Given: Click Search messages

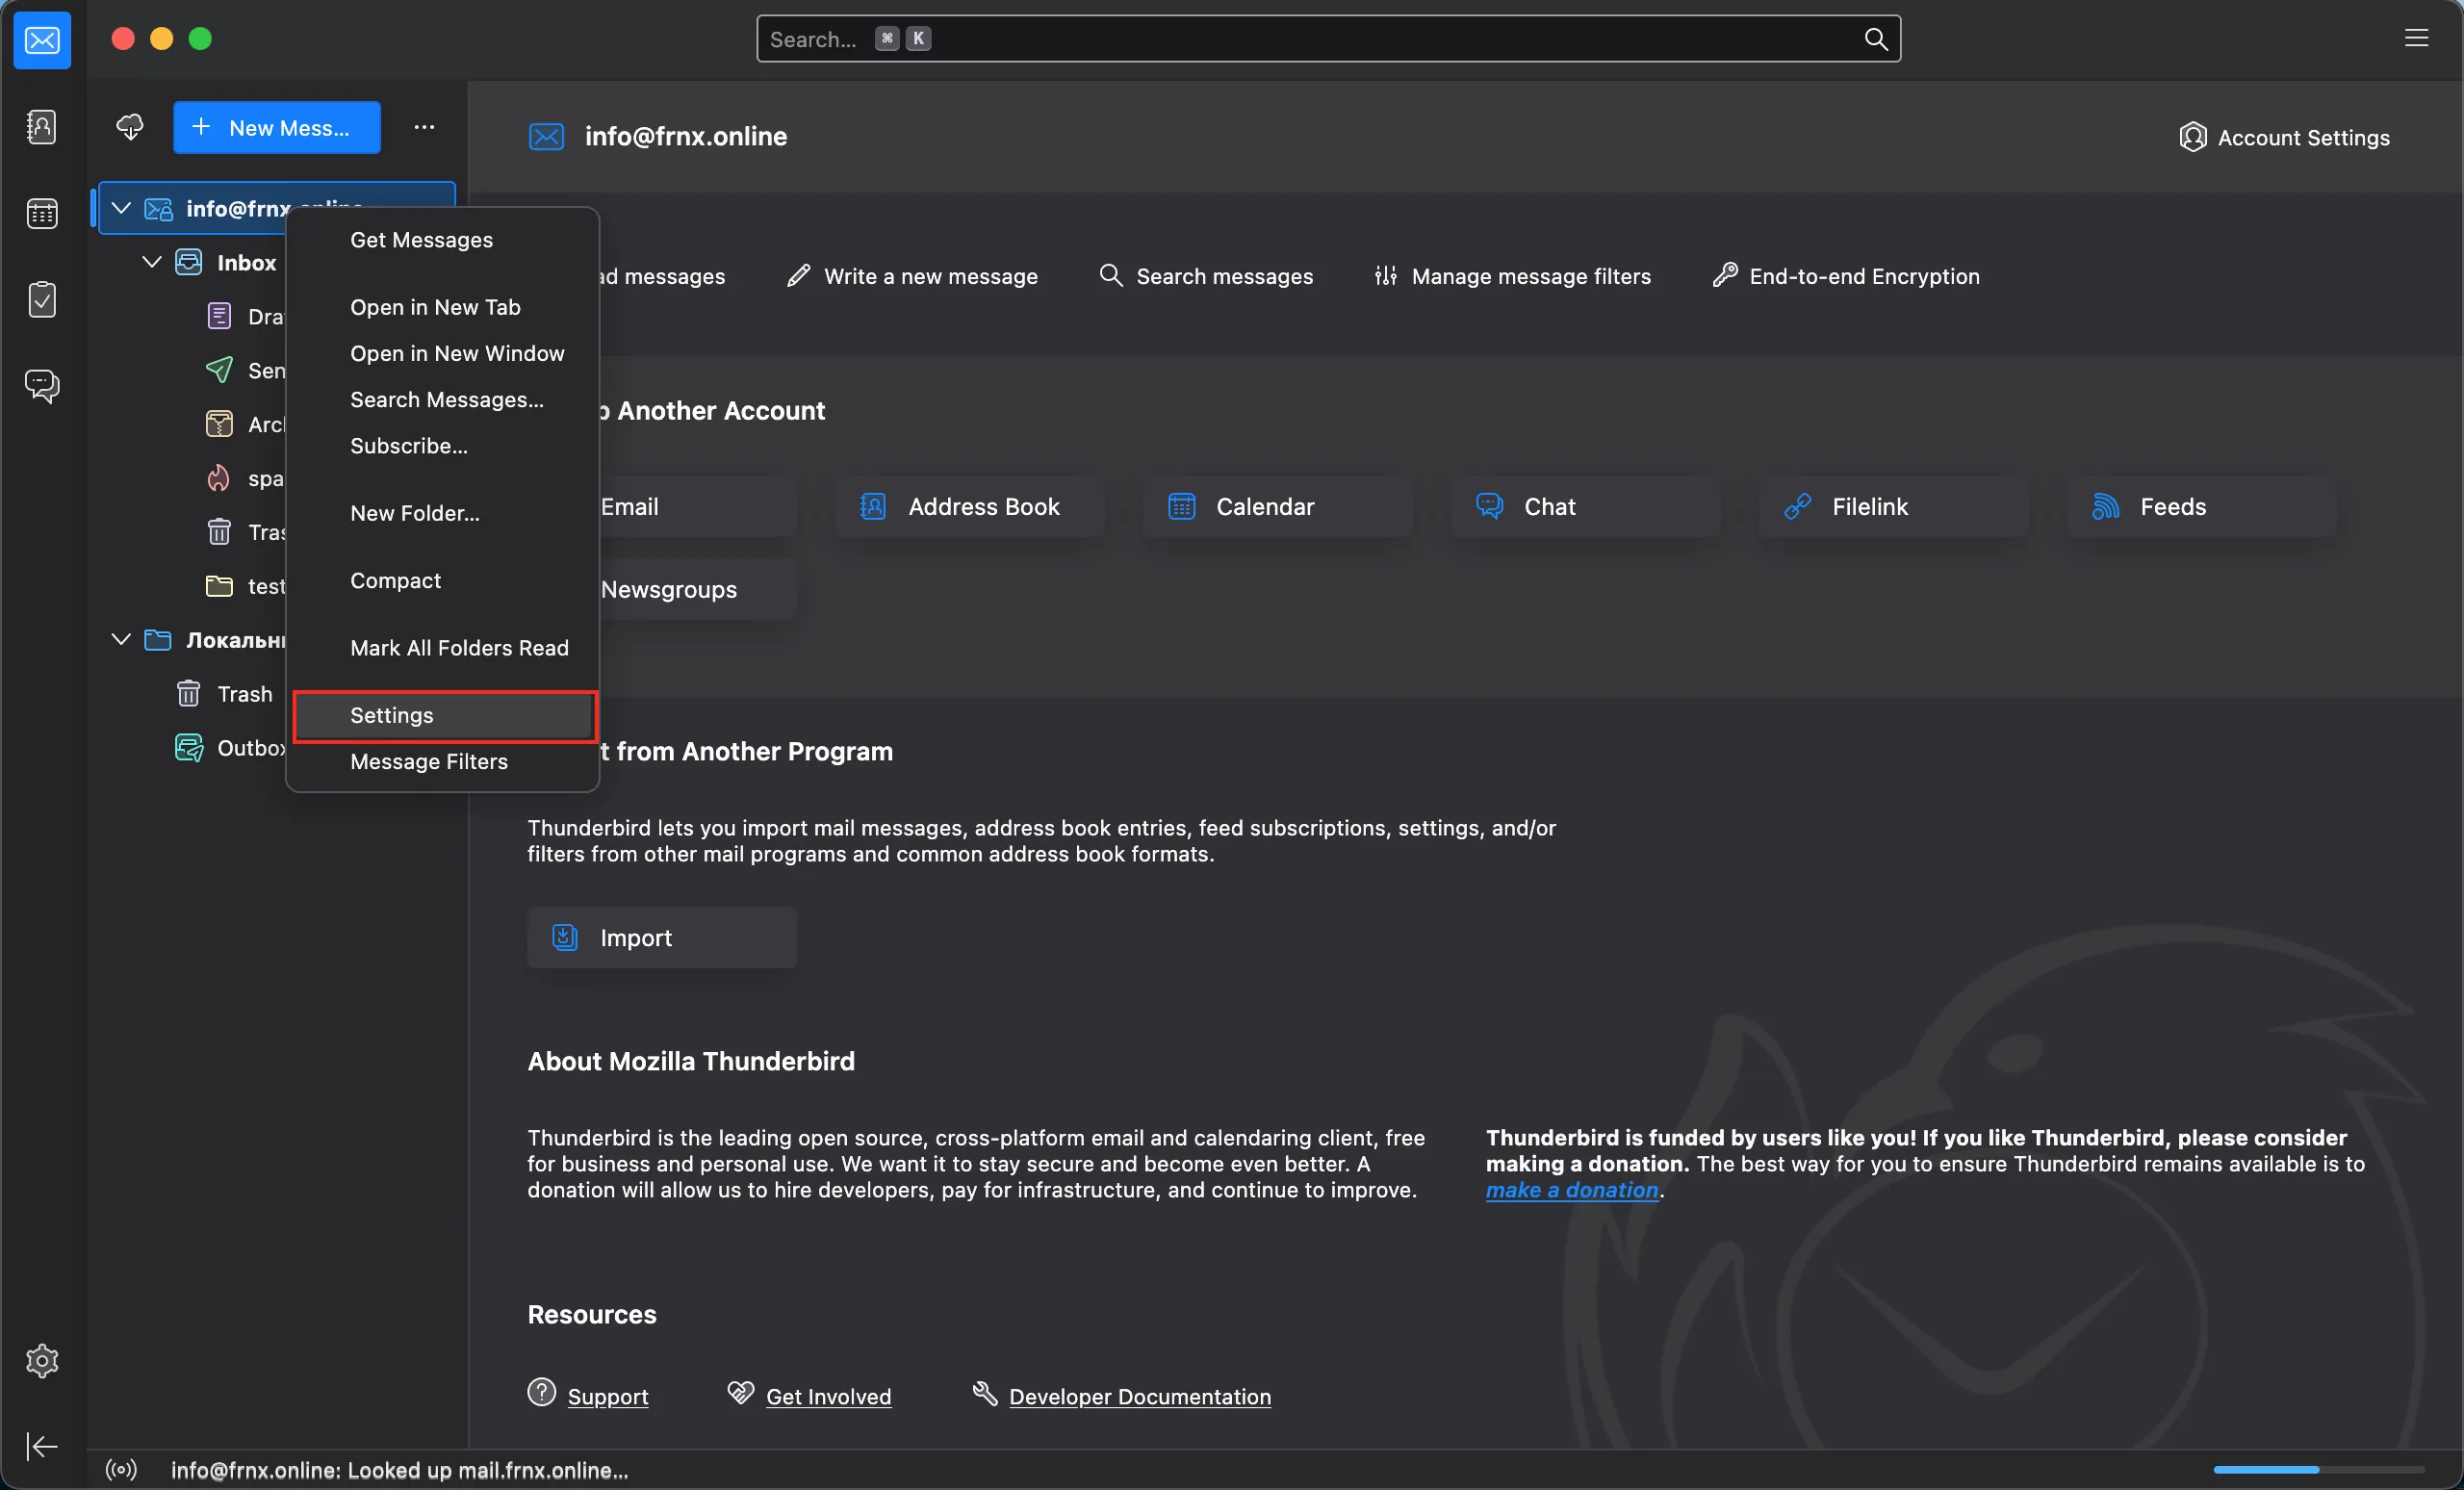Looking at the screenshot, I should pyautogui.click(x=1206, y=276).
